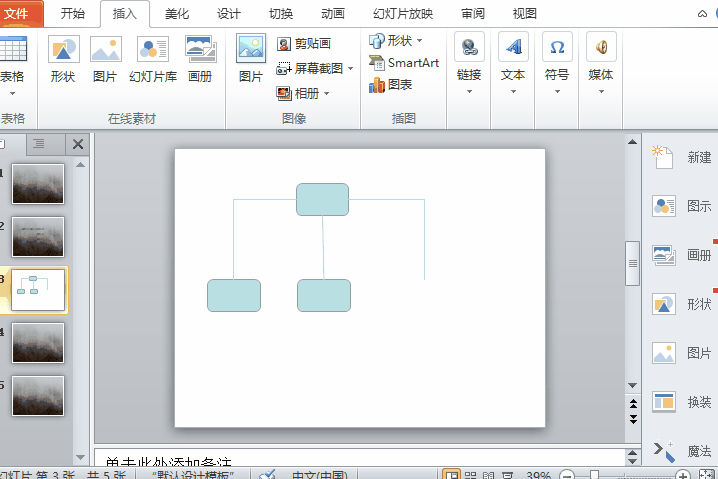This screenshot has height=479, width=718.
Task: Go to next slide double-arrow button
Action: tap(633, 419)
